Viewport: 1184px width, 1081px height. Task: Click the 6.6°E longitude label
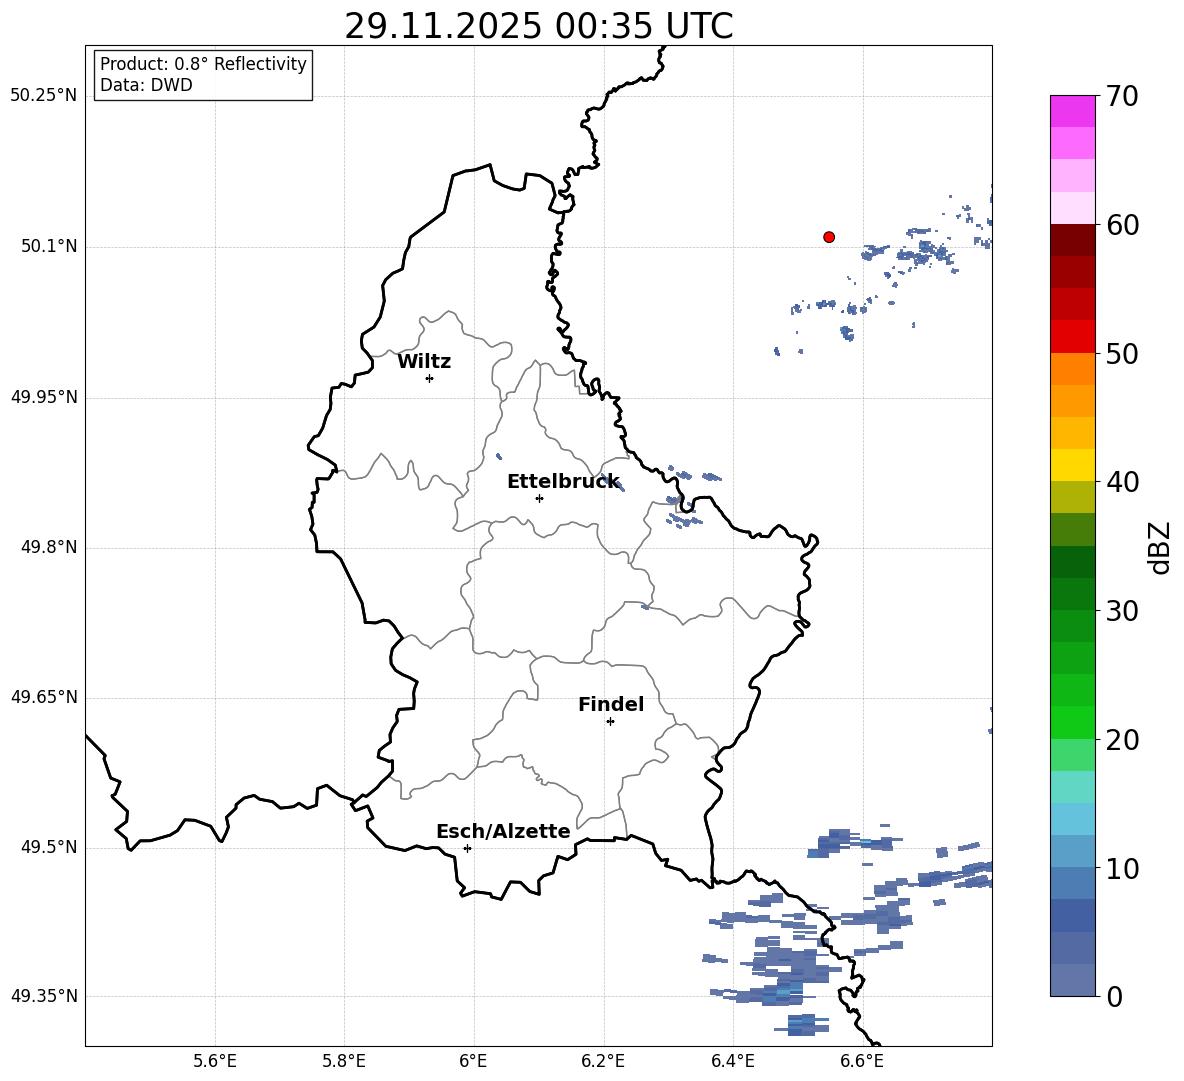point(862,1061)
